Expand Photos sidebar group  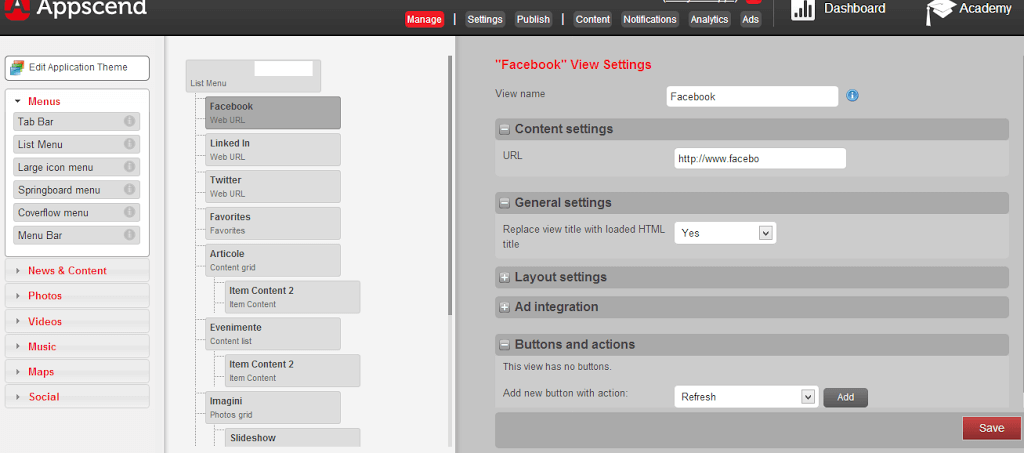point(77,296)
